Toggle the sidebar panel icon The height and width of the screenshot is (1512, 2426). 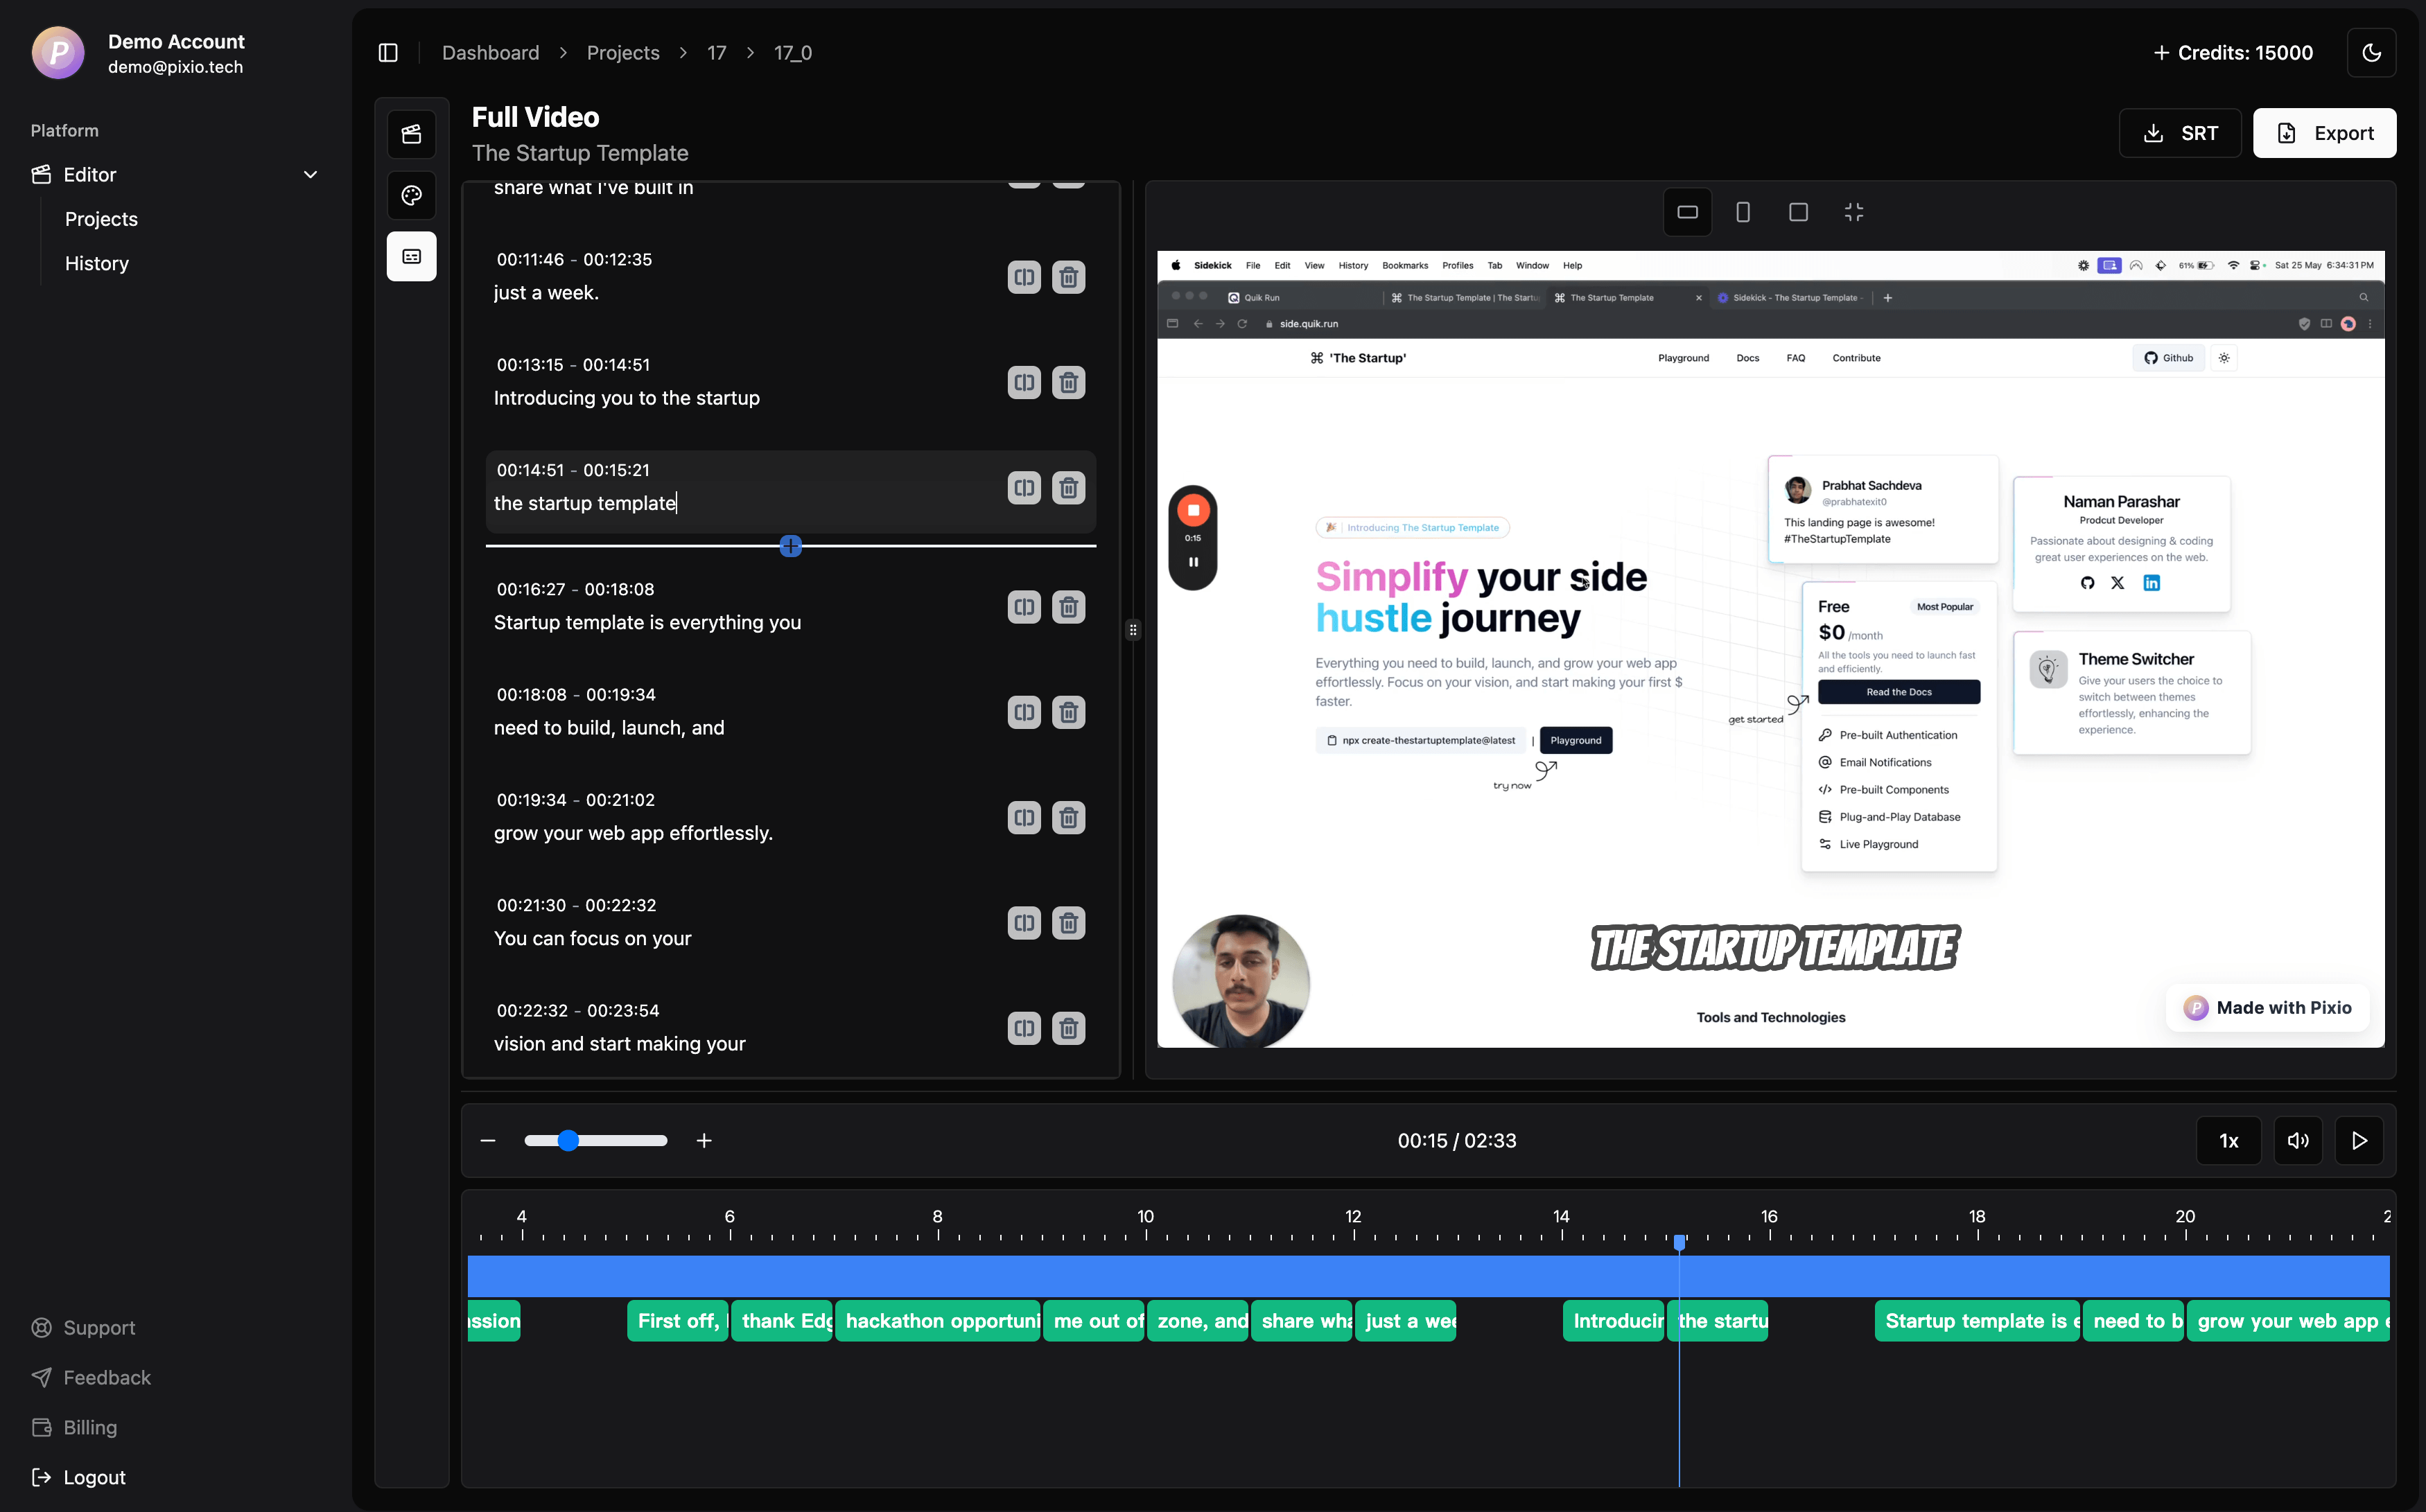click(x=388, y=53)
